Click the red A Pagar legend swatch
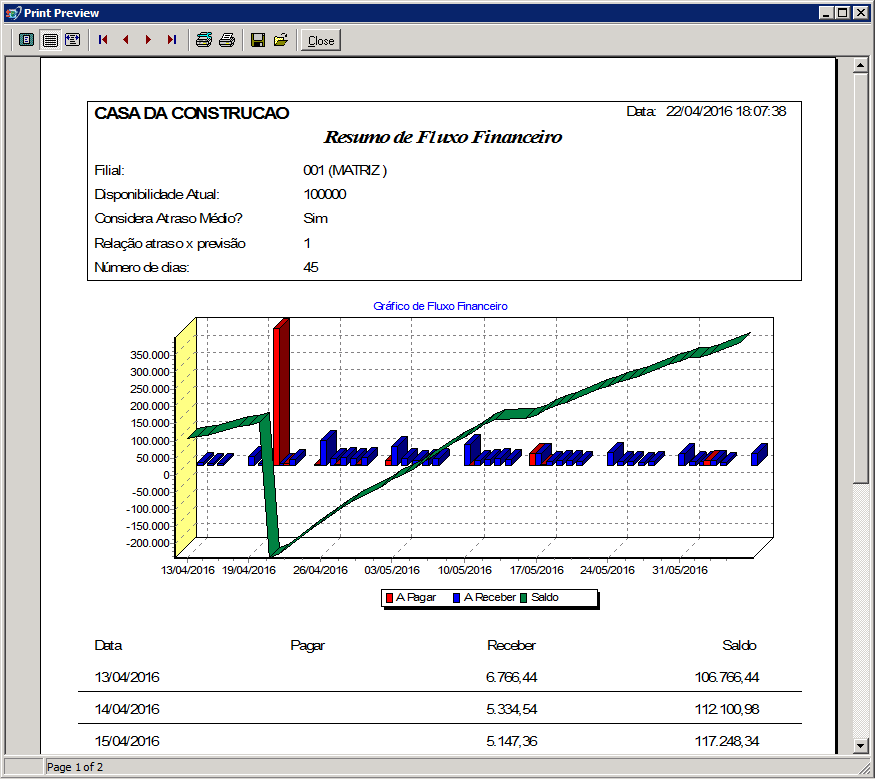 [389, 598]
